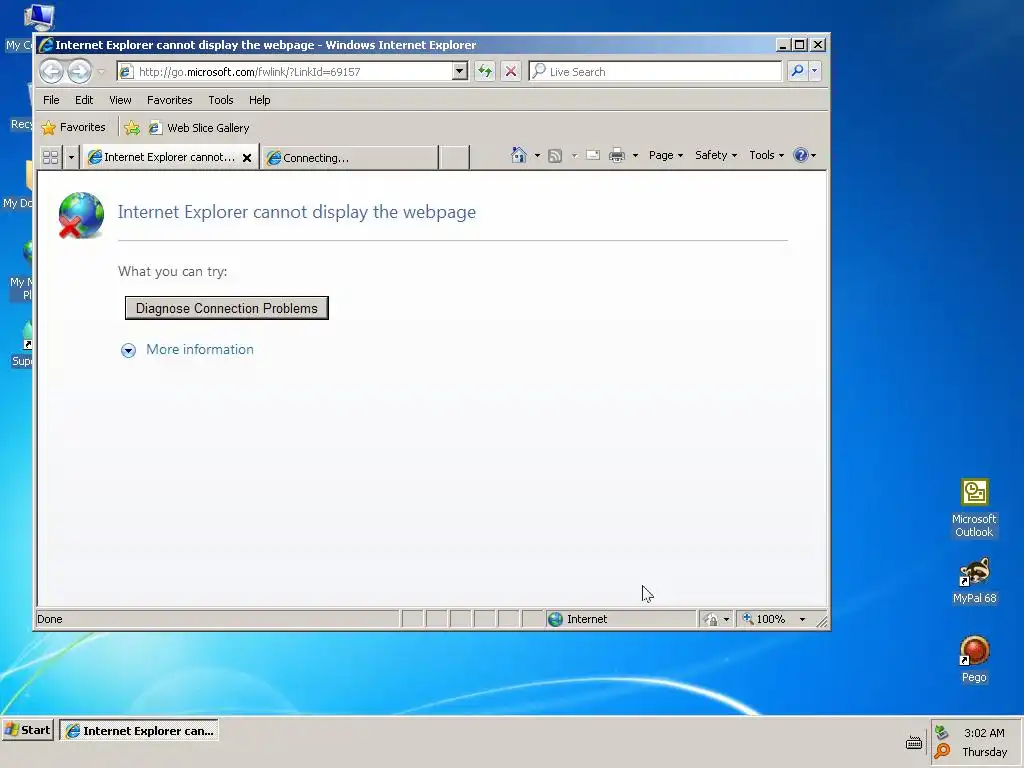1024x768 pixels.
Task: Click the Quick Tabs grid icon
Action: (x=50, y=157)
